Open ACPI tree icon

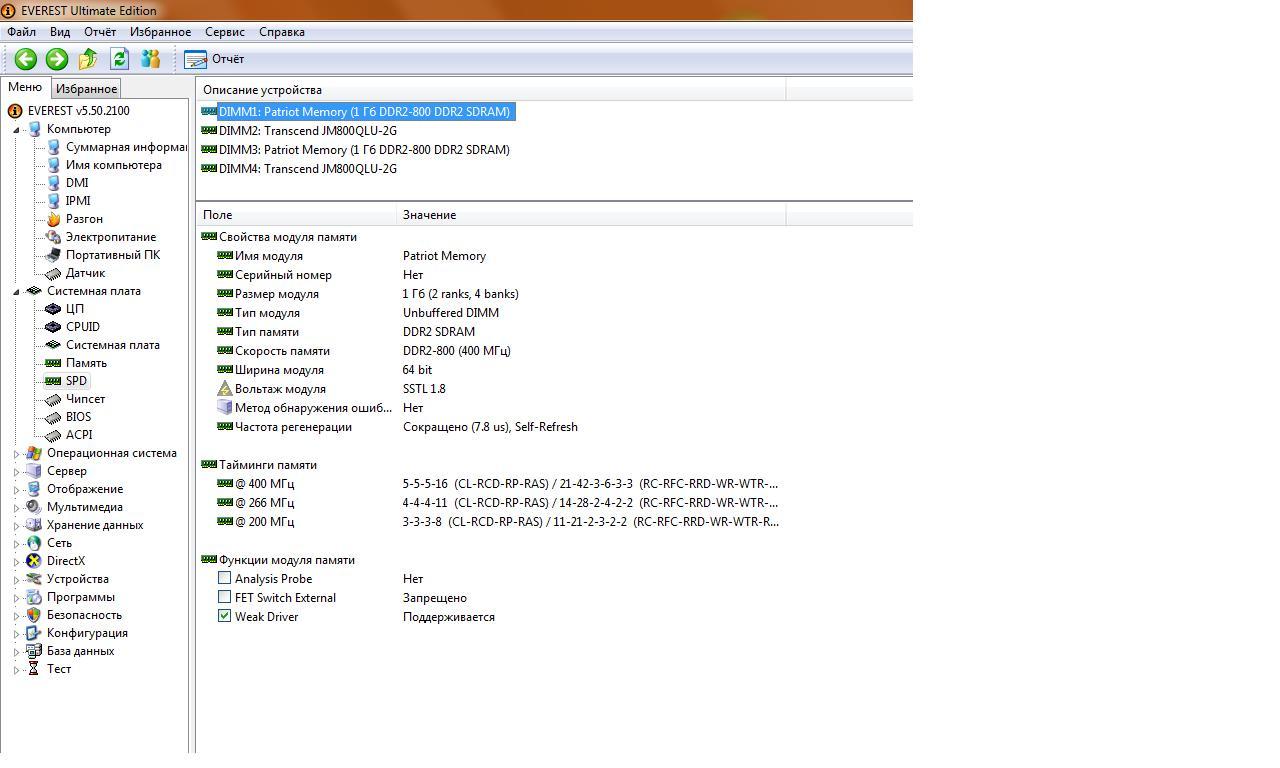point(54,435)
